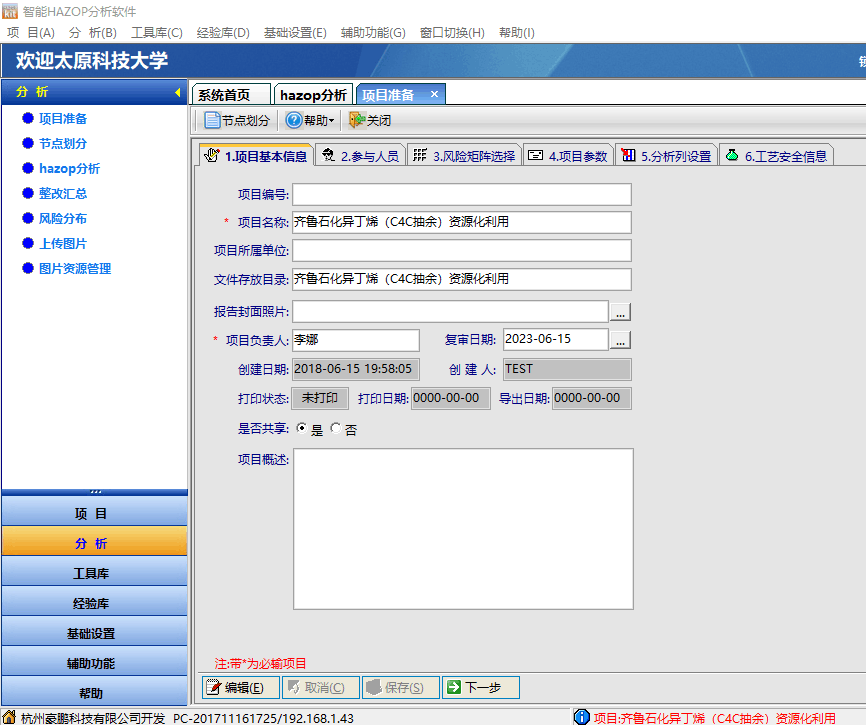Click the 下一步 button
Screen dimensions: 866x725
coord(480,687)
